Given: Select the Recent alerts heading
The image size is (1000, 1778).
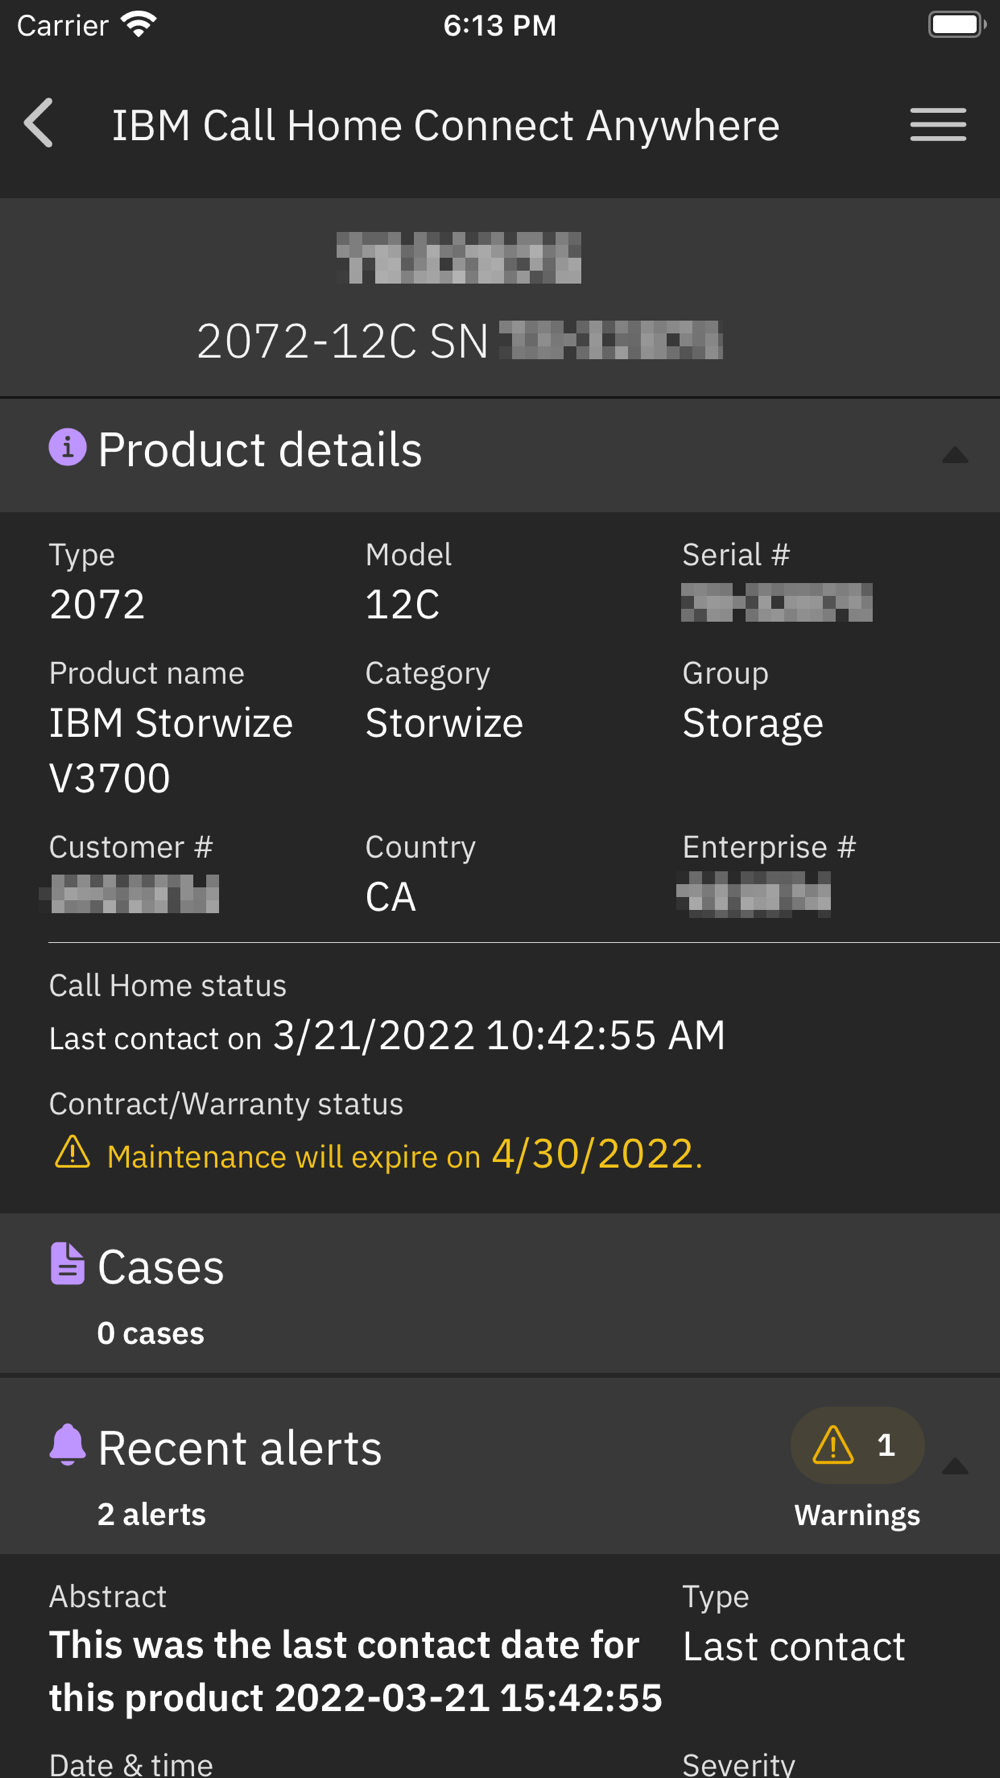Looking at the screenshot, I should coord(240,1447).
